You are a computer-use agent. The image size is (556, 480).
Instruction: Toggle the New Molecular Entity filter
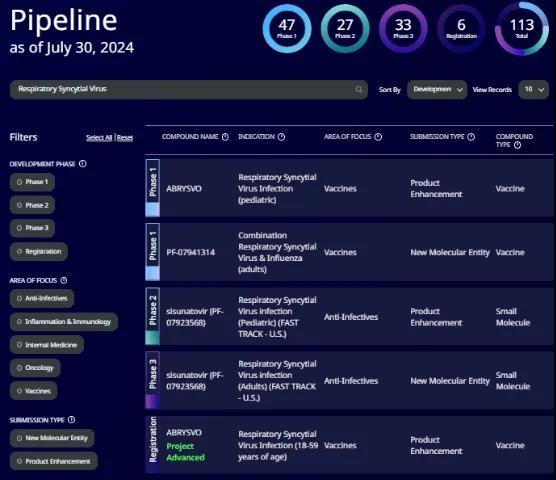tap(52, 438)
